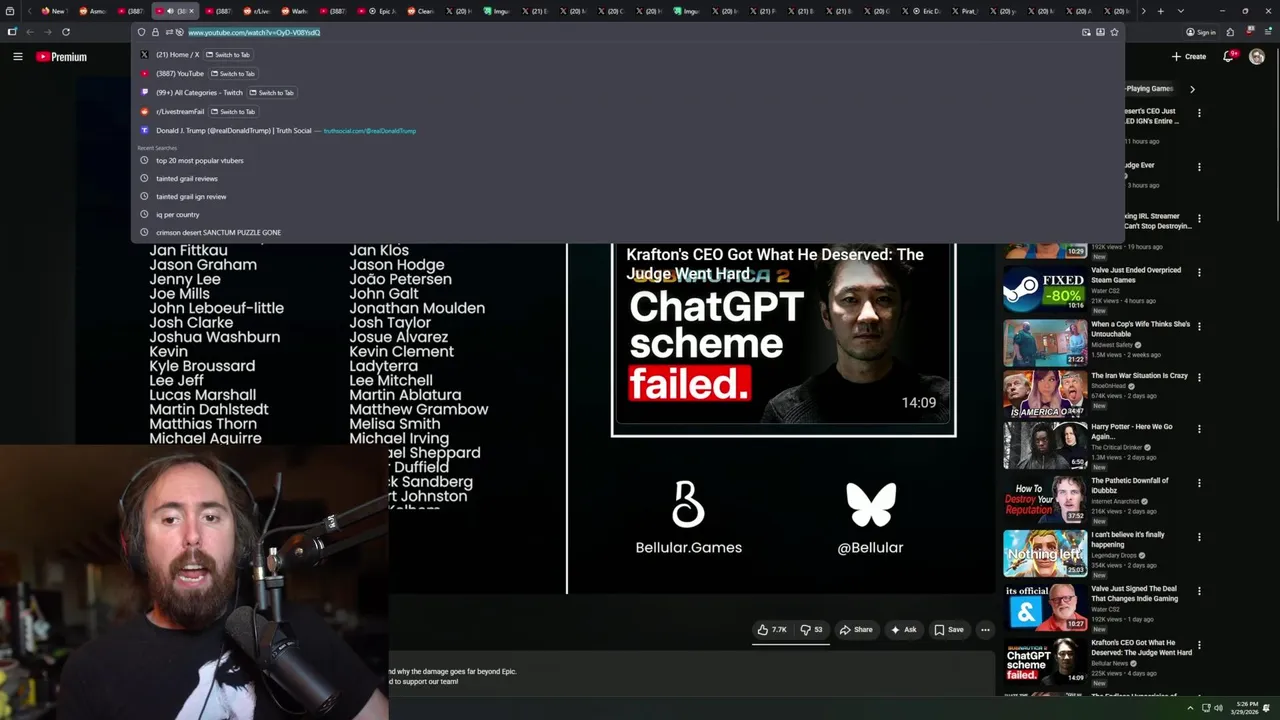Show next category chips with right chevron
Viewport: 1280px width, 720px height.
point(1192,89)
